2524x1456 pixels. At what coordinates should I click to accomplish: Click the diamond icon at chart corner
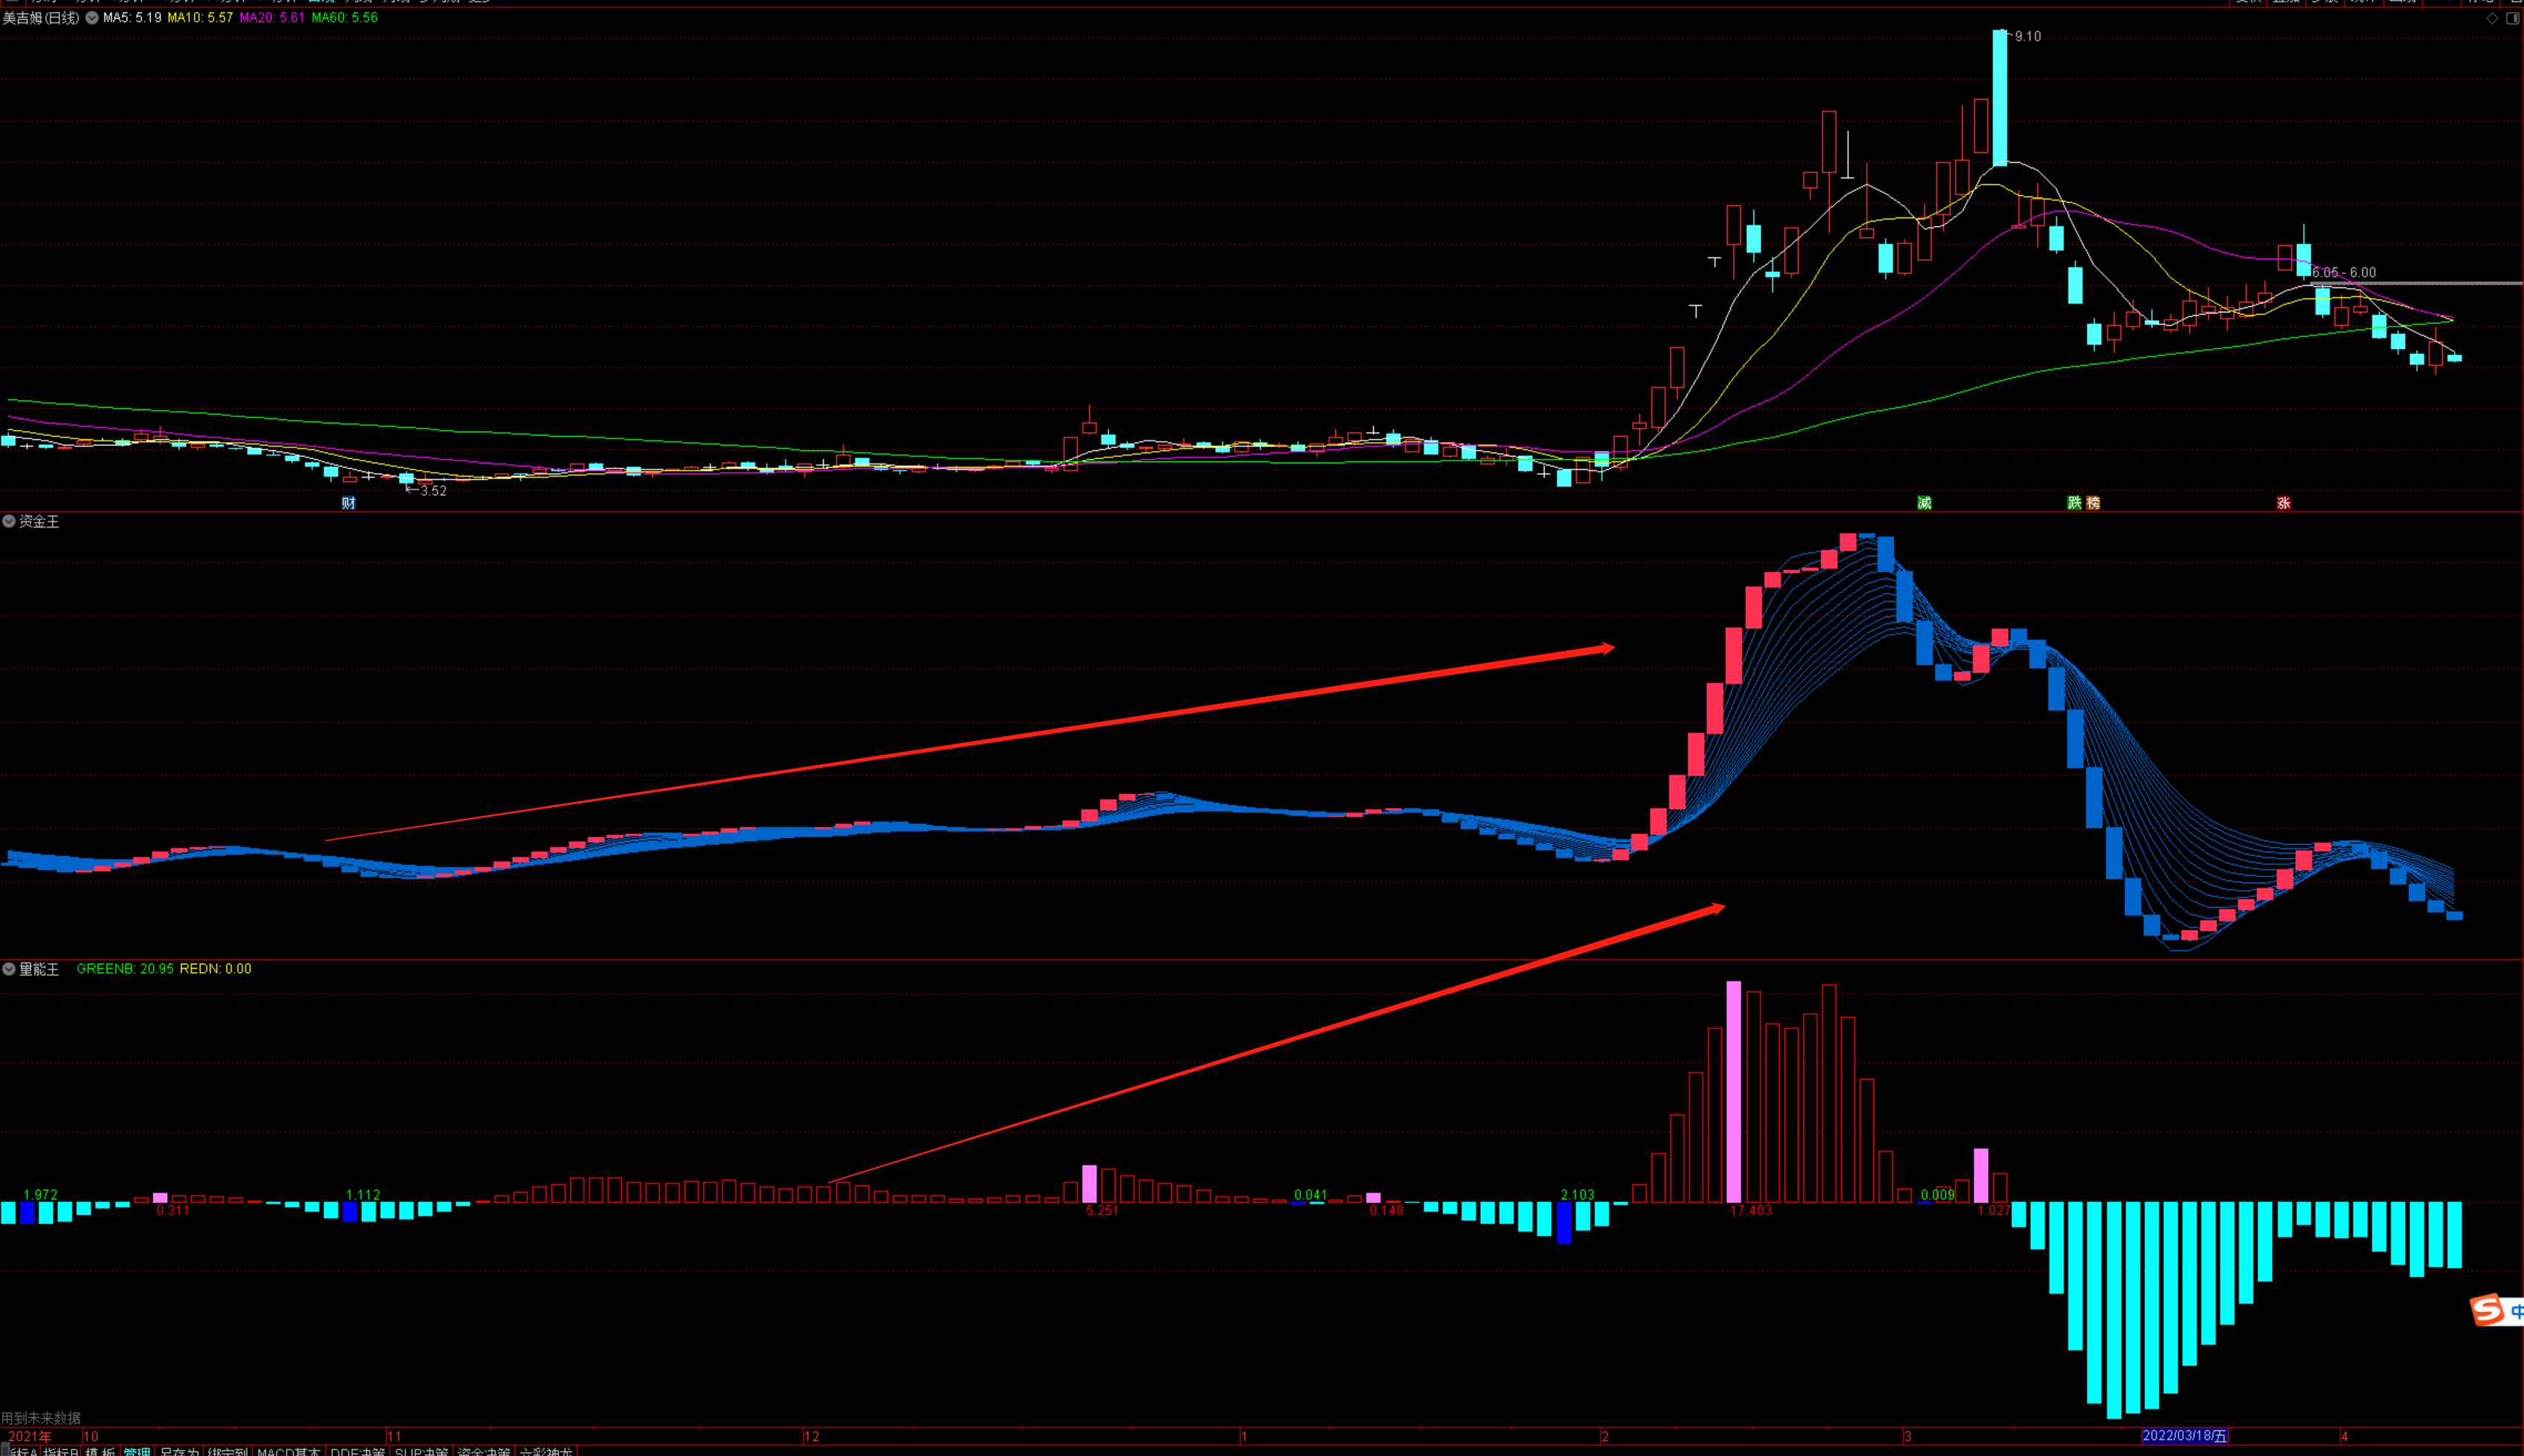2492,18
